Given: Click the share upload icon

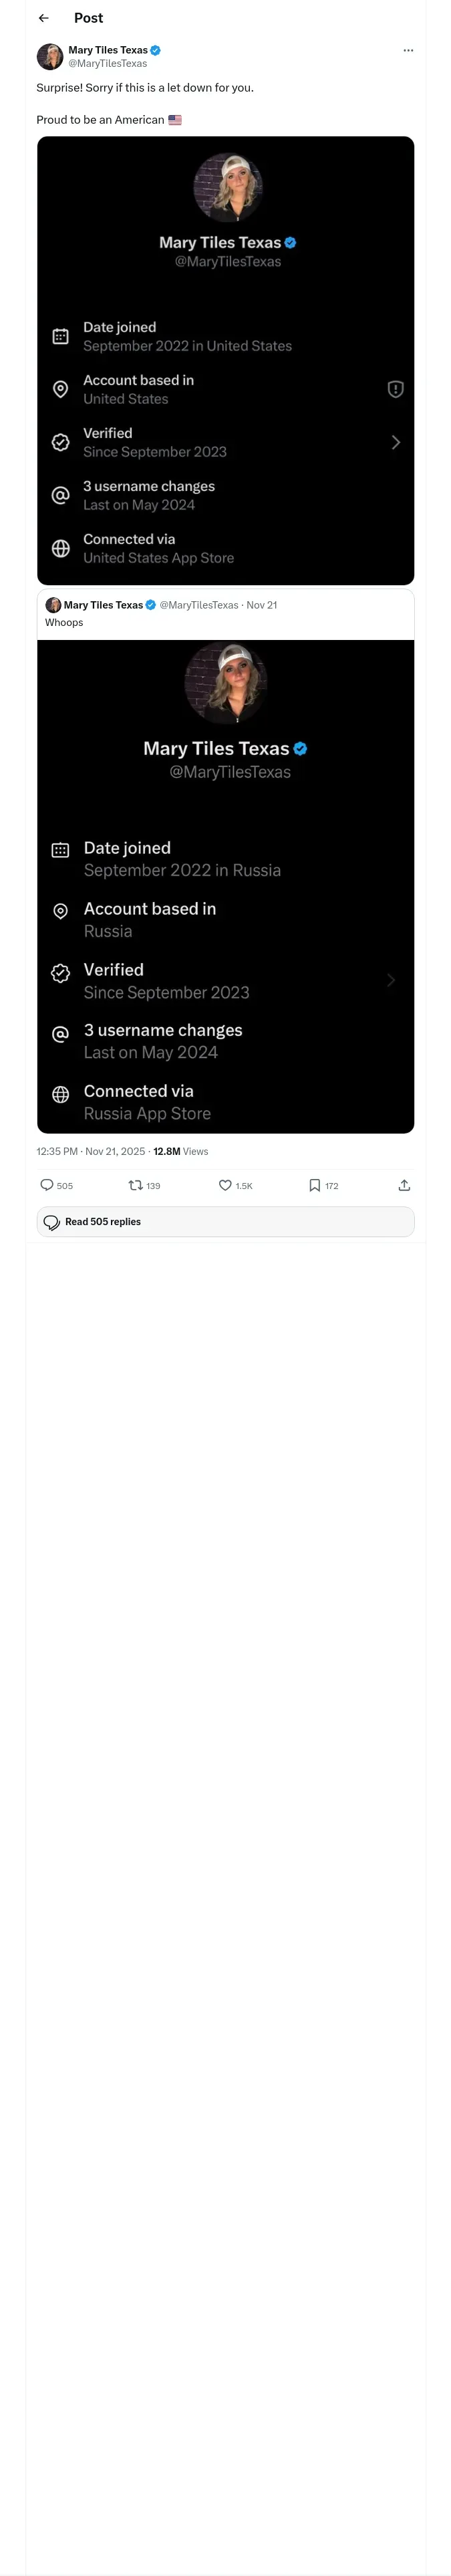Looking at the screenshot, I should (x=404, y=1185).
